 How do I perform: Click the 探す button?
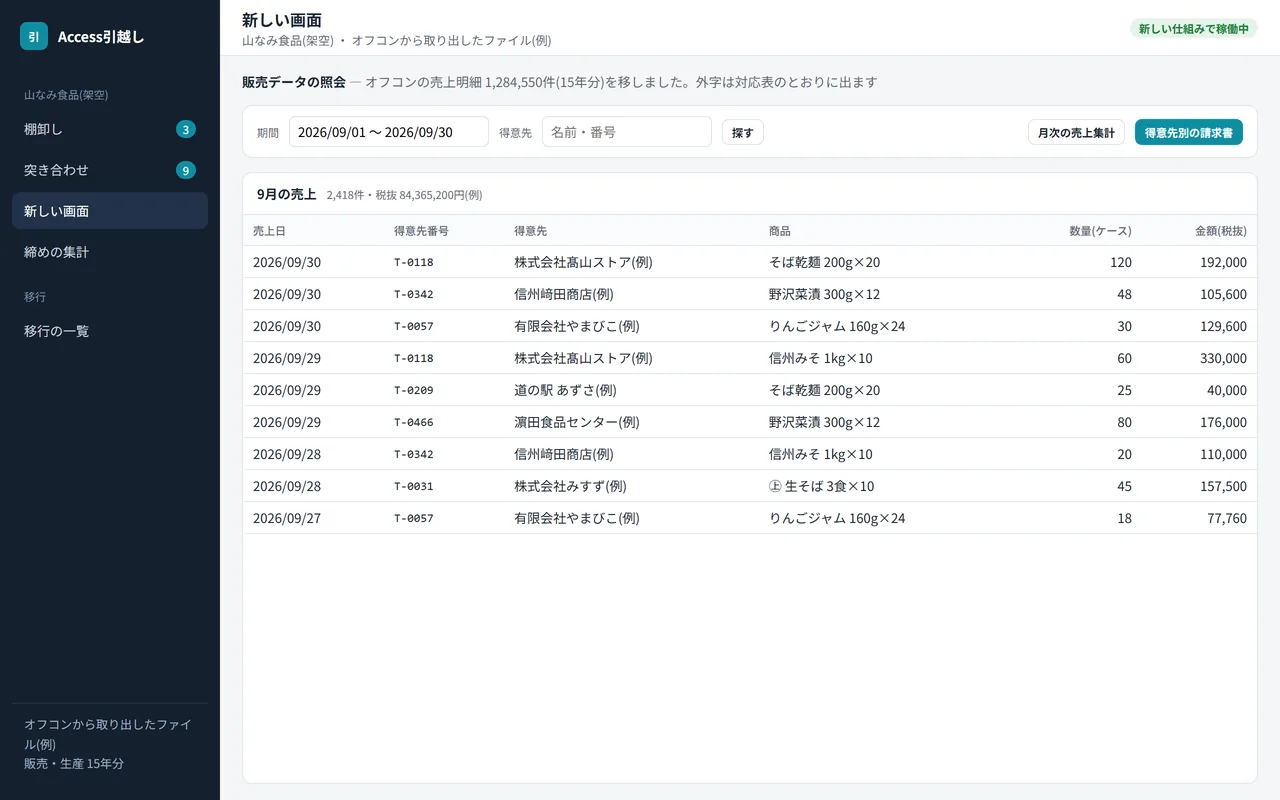click(x=743, y=132)
